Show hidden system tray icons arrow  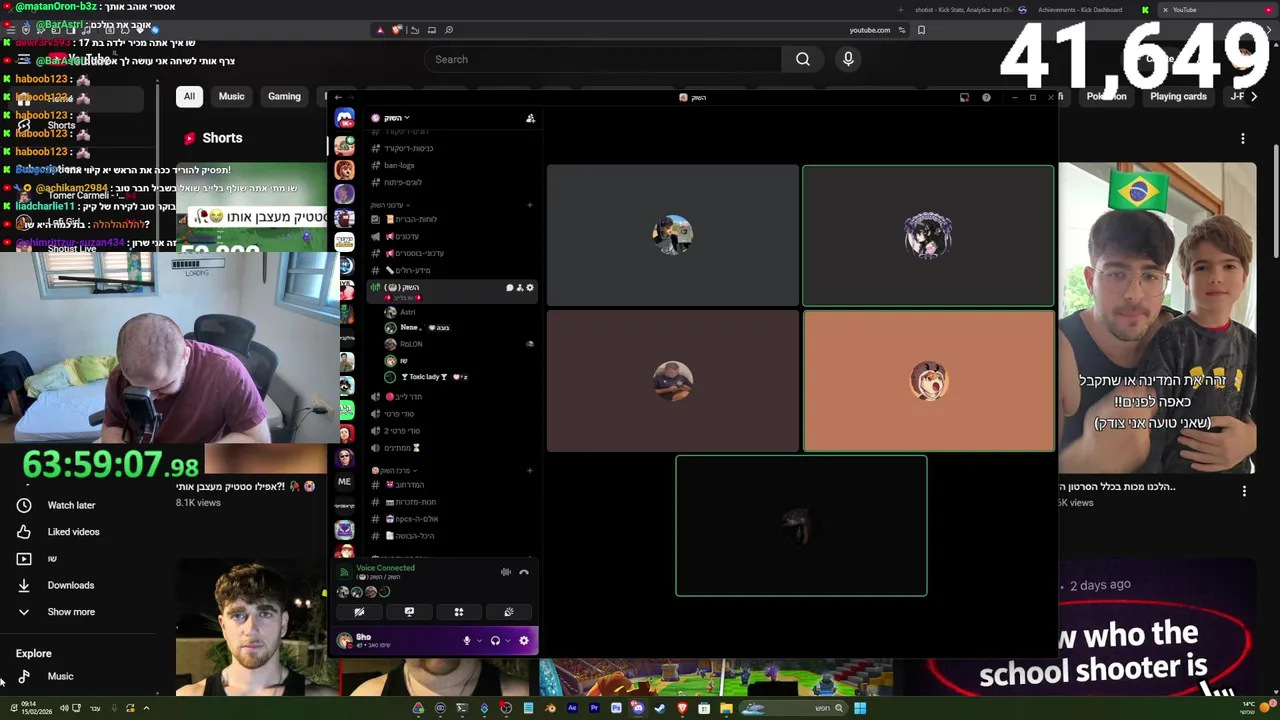click(146, 708)
